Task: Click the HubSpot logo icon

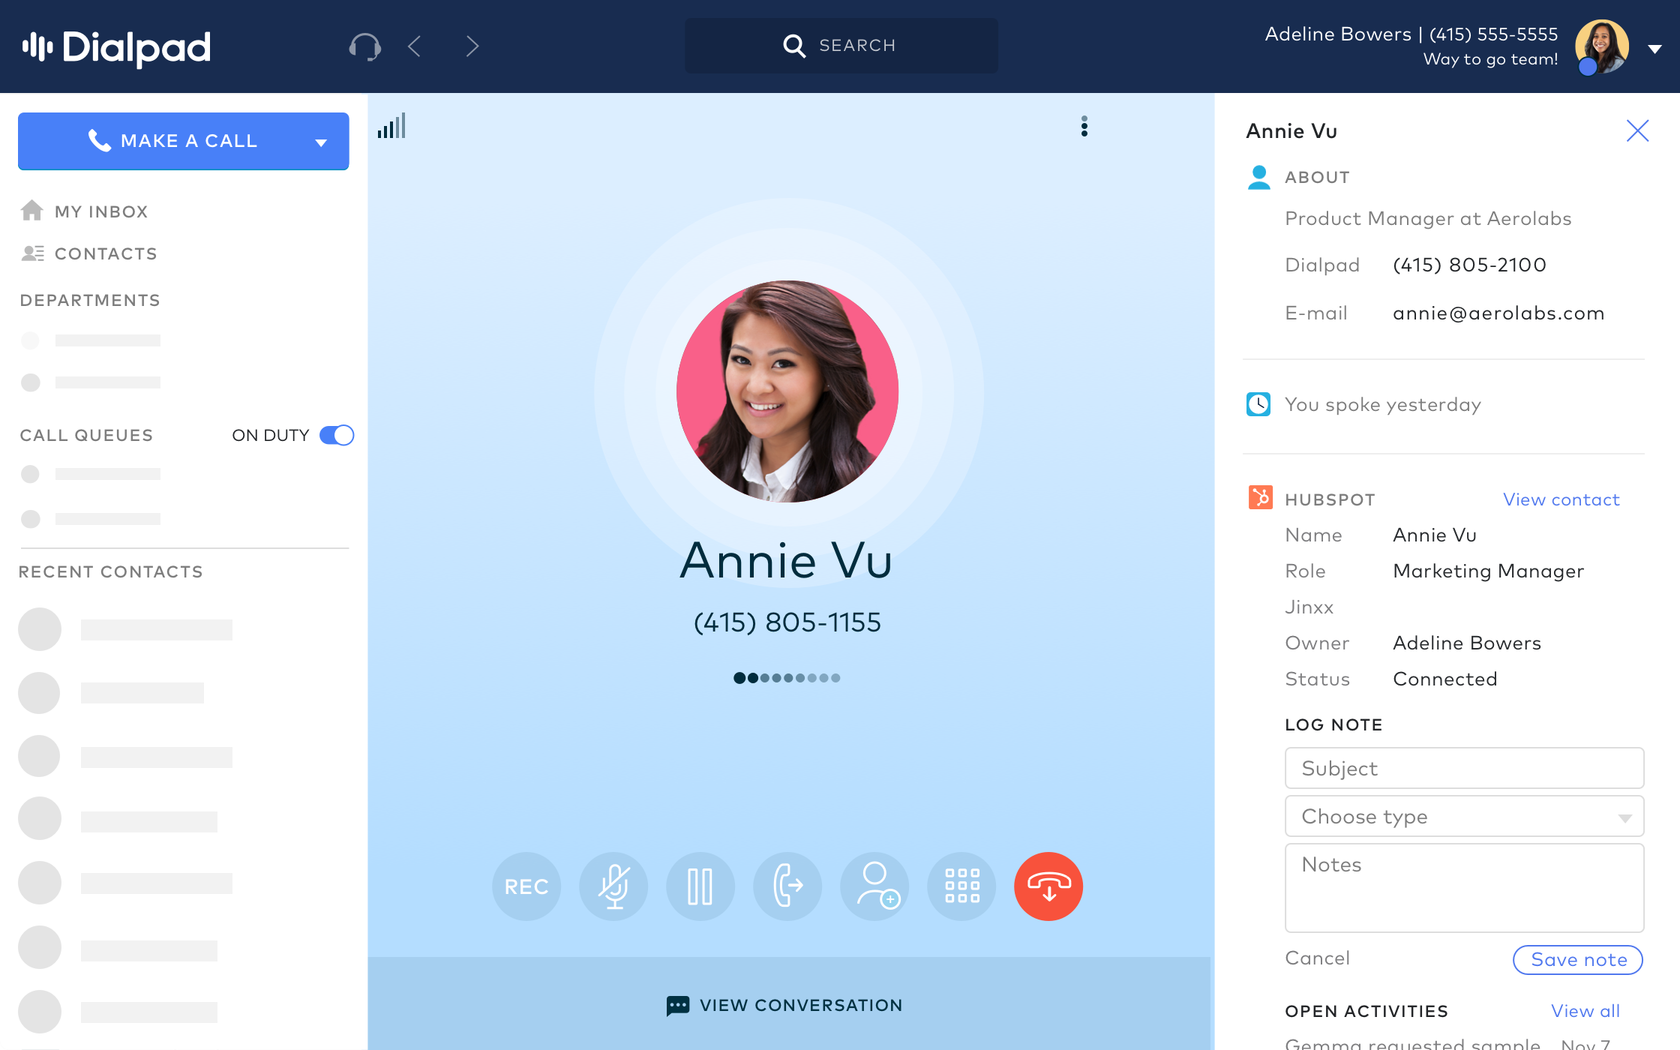Action: pos(1260,497)
